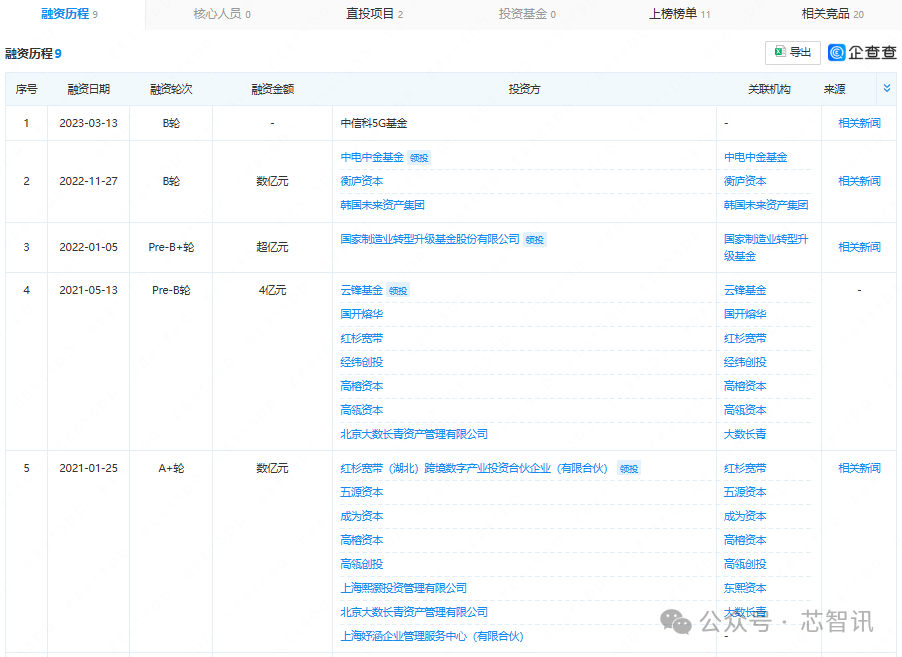
Task: Open investor 成为资本 in 投资方 column
Action: point(361,516)
